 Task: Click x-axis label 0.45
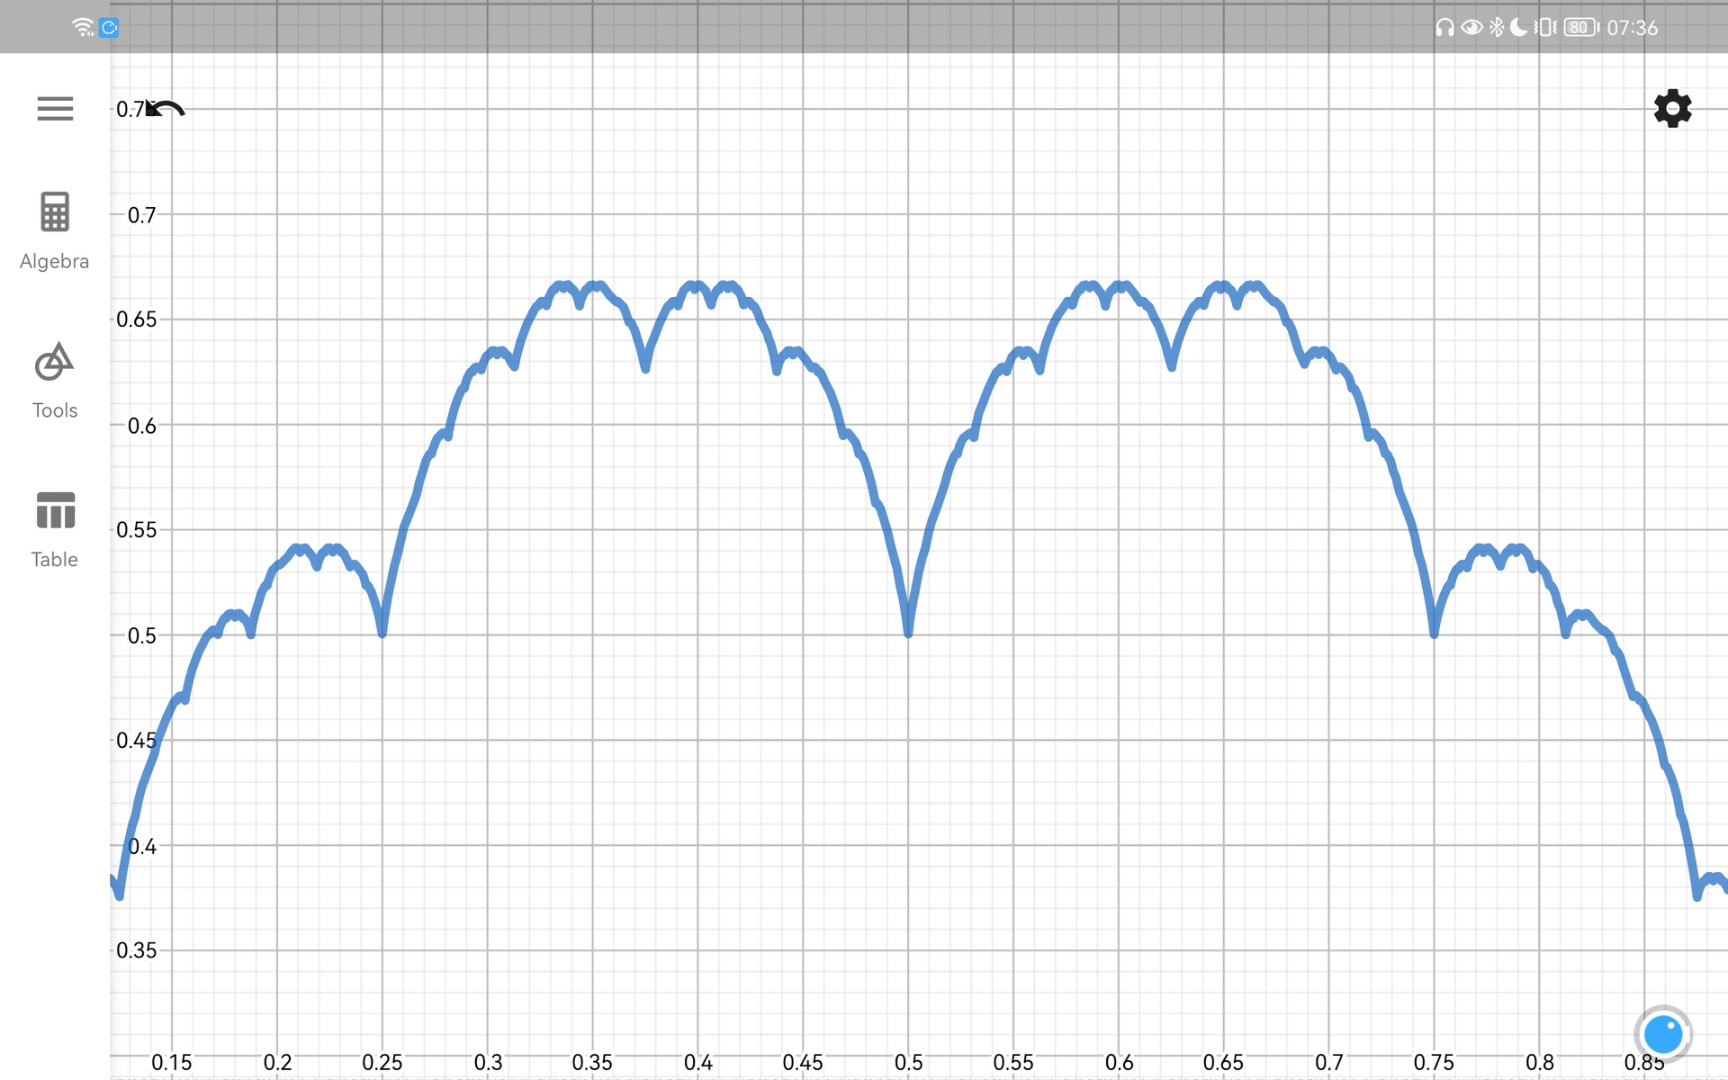(802, 1062)
